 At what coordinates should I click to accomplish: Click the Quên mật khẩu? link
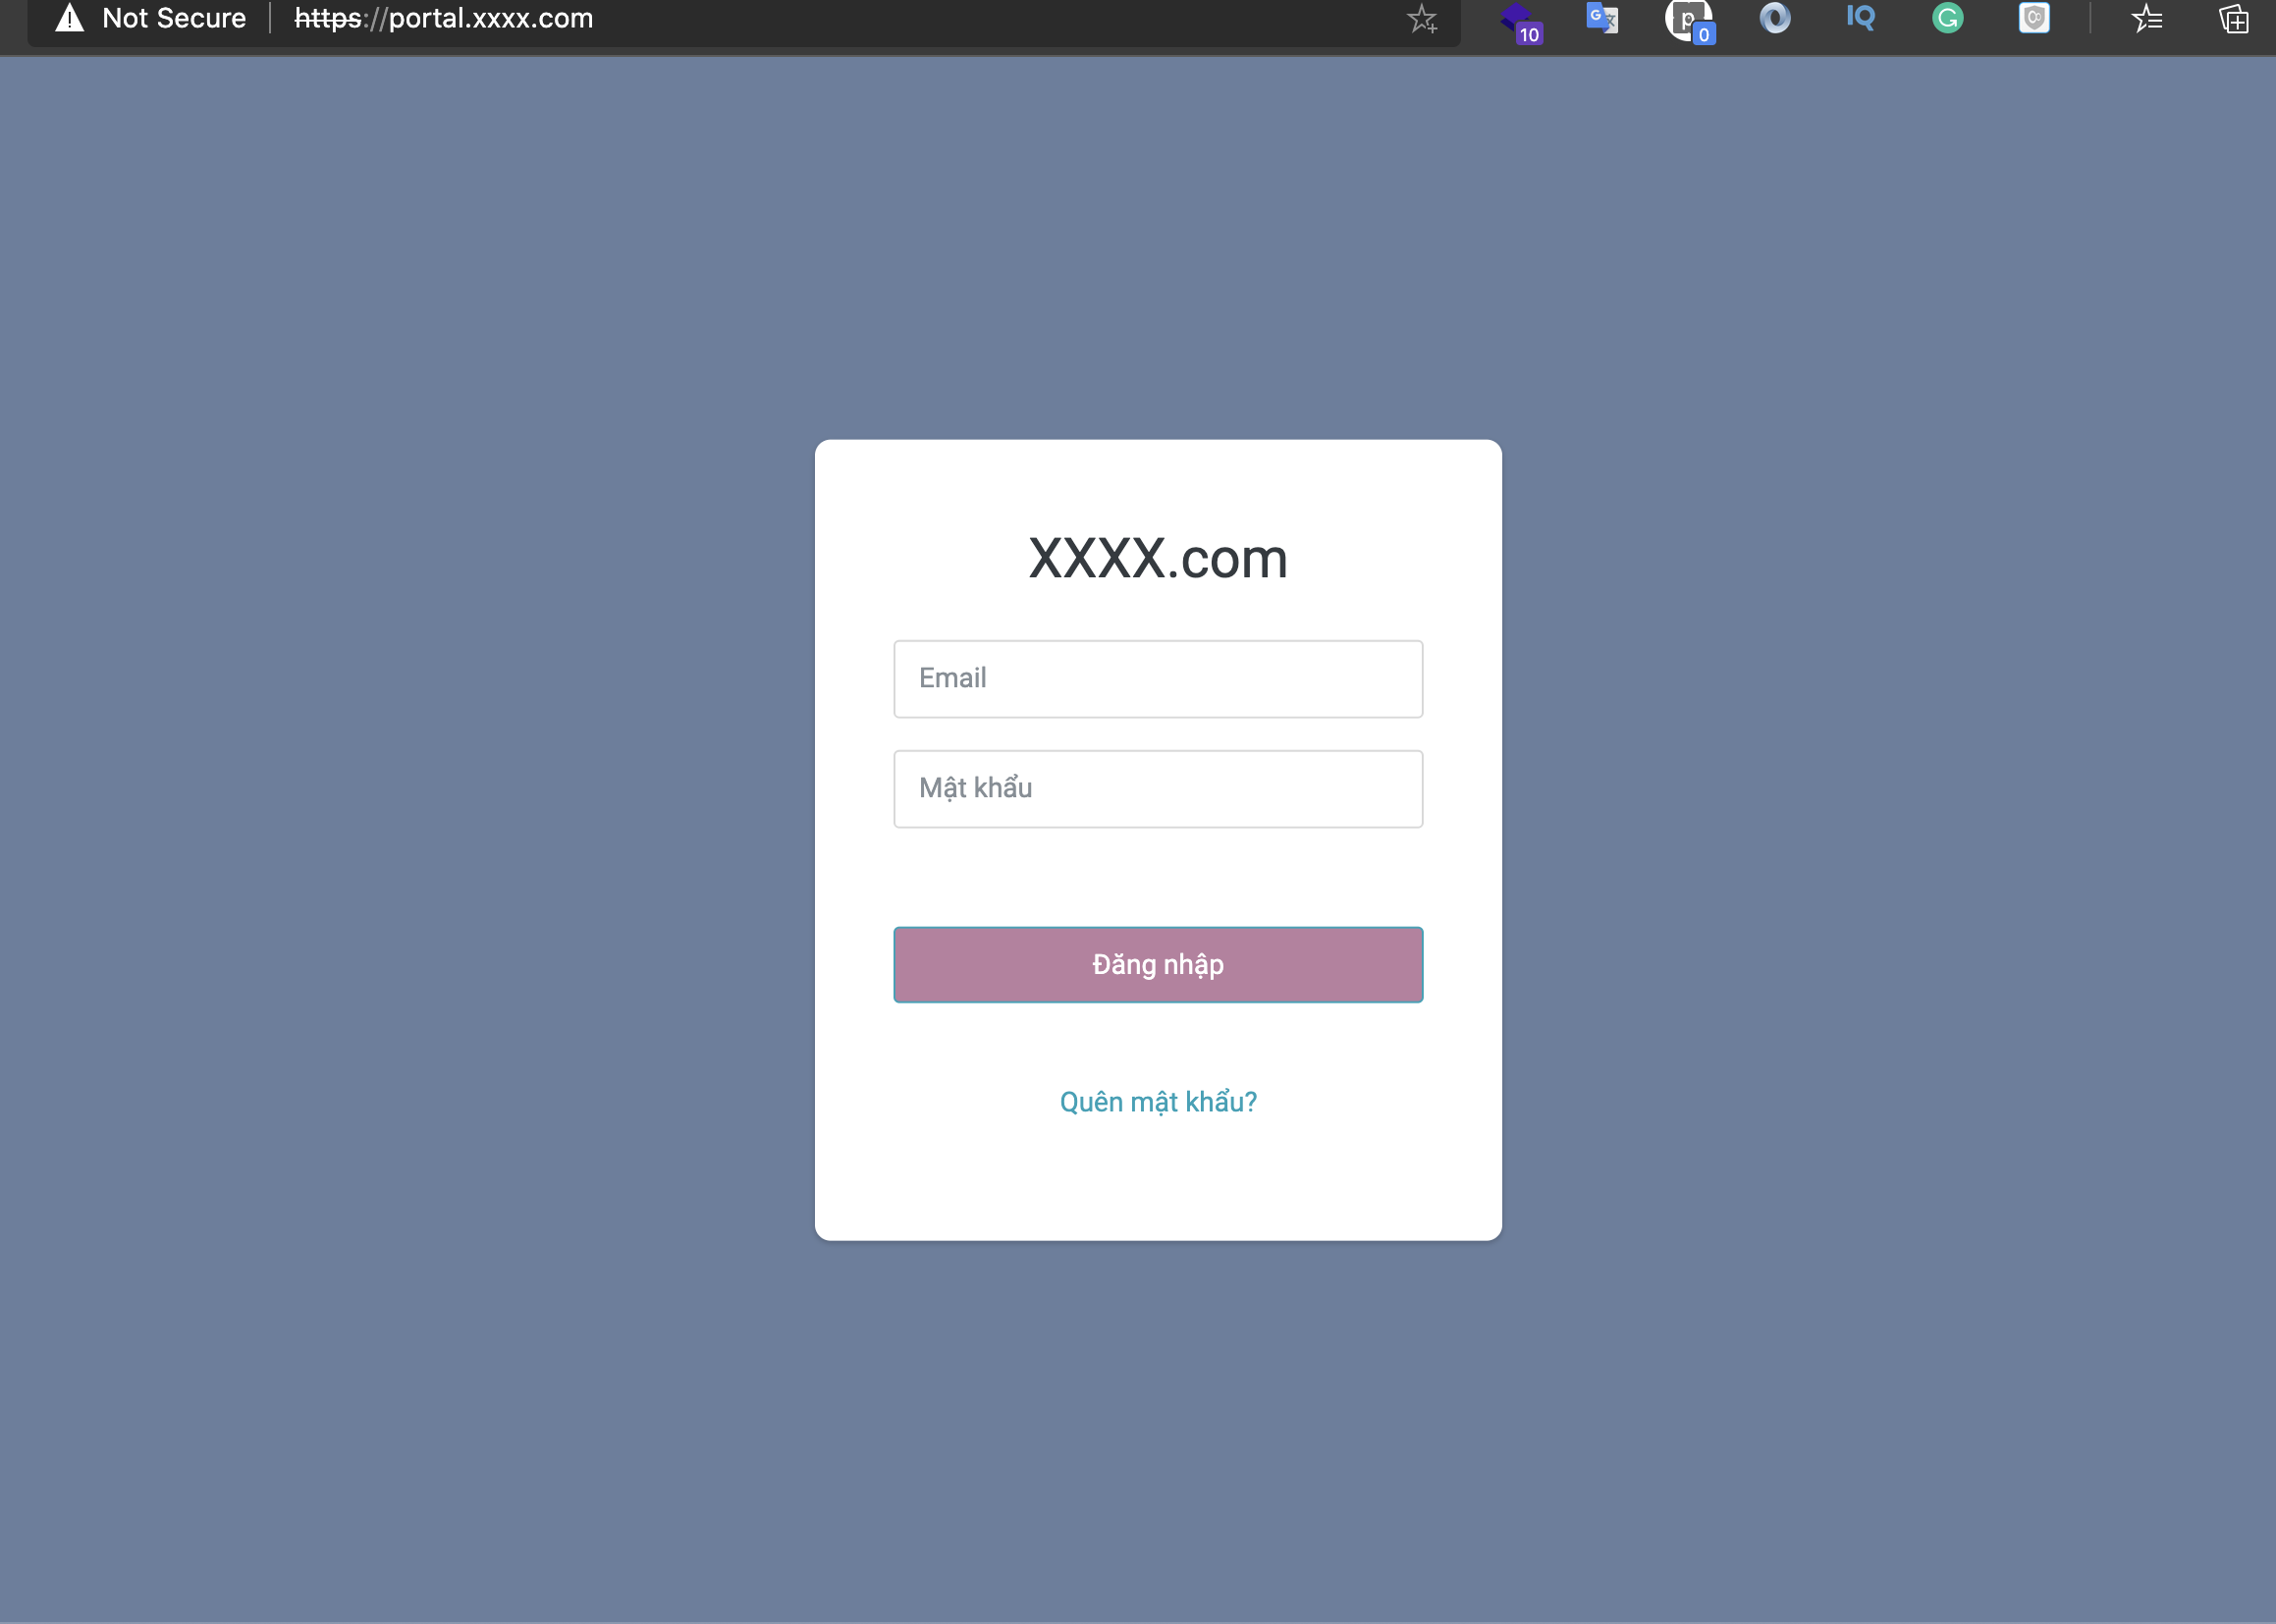(1159, 1101)
